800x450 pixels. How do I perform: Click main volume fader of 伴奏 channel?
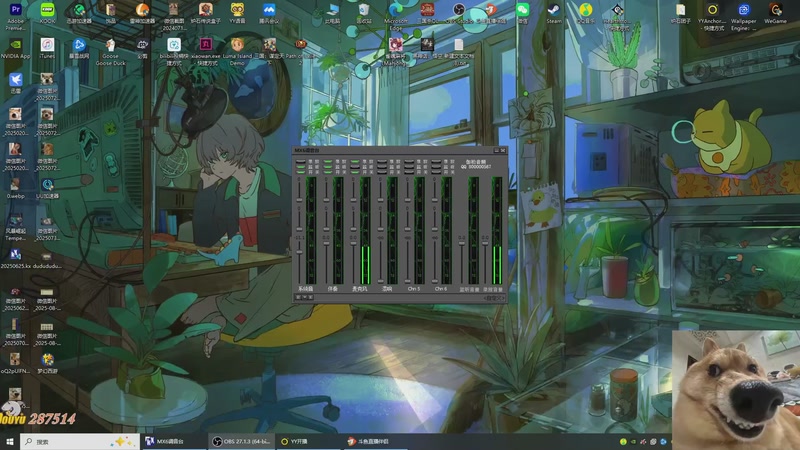pos(327,243)
